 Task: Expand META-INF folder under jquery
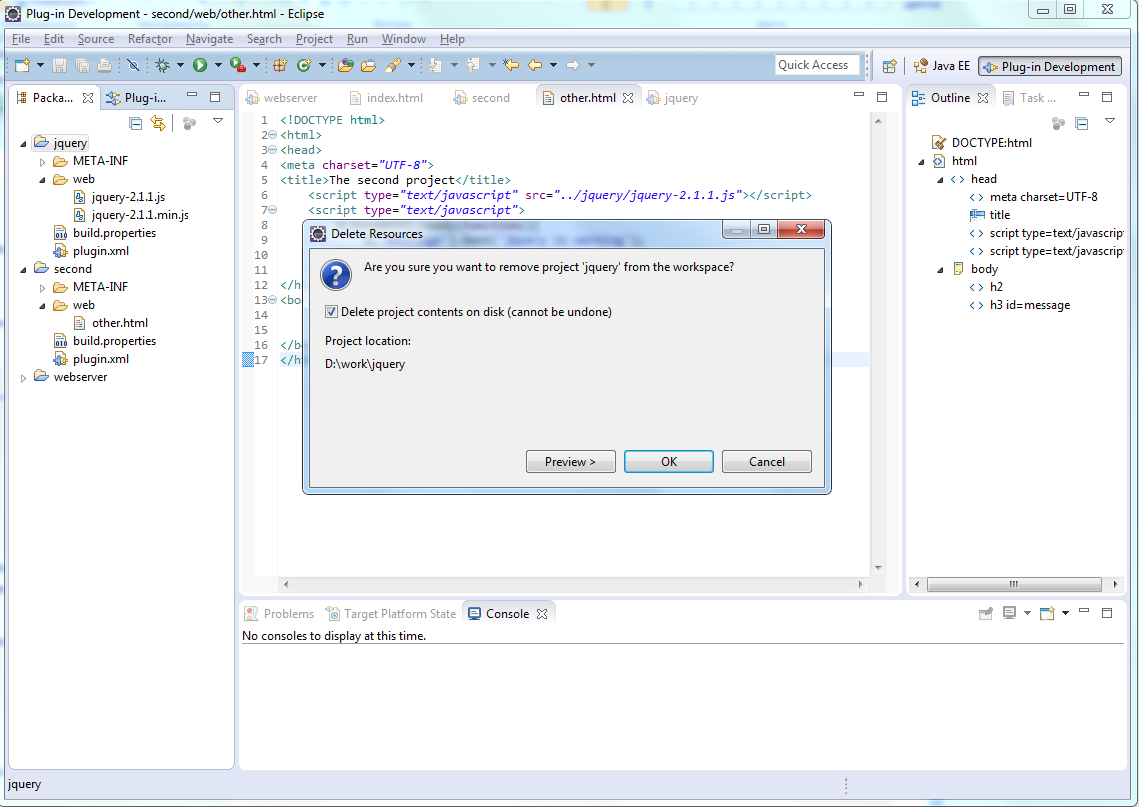tap(42, 161)
